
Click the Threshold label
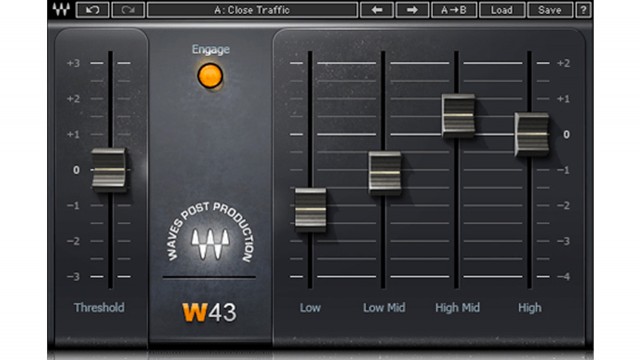coord(99,307)
